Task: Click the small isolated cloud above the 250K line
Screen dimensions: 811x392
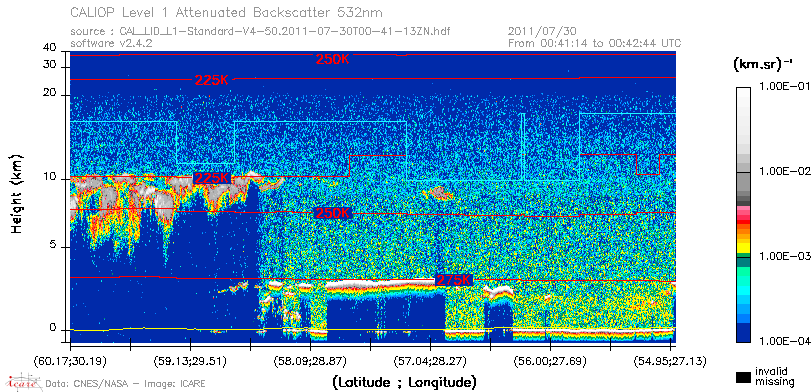Action: (x=438, y=194)
